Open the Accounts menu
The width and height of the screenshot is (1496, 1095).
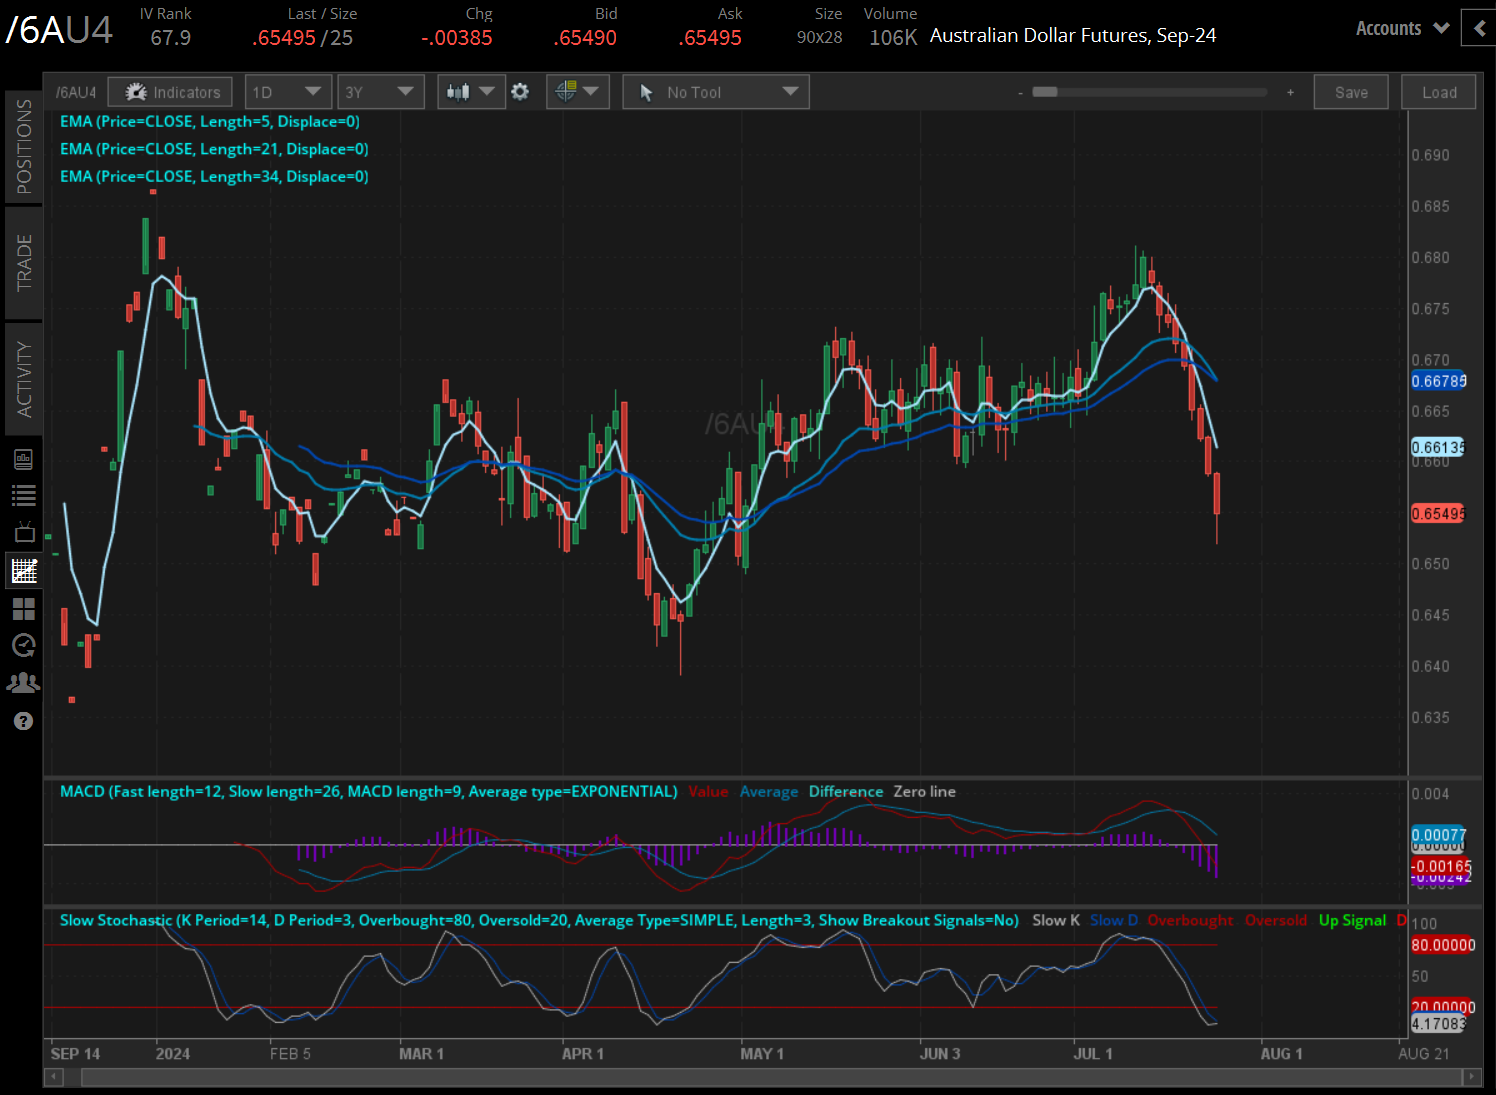(x=1398, y=28)
